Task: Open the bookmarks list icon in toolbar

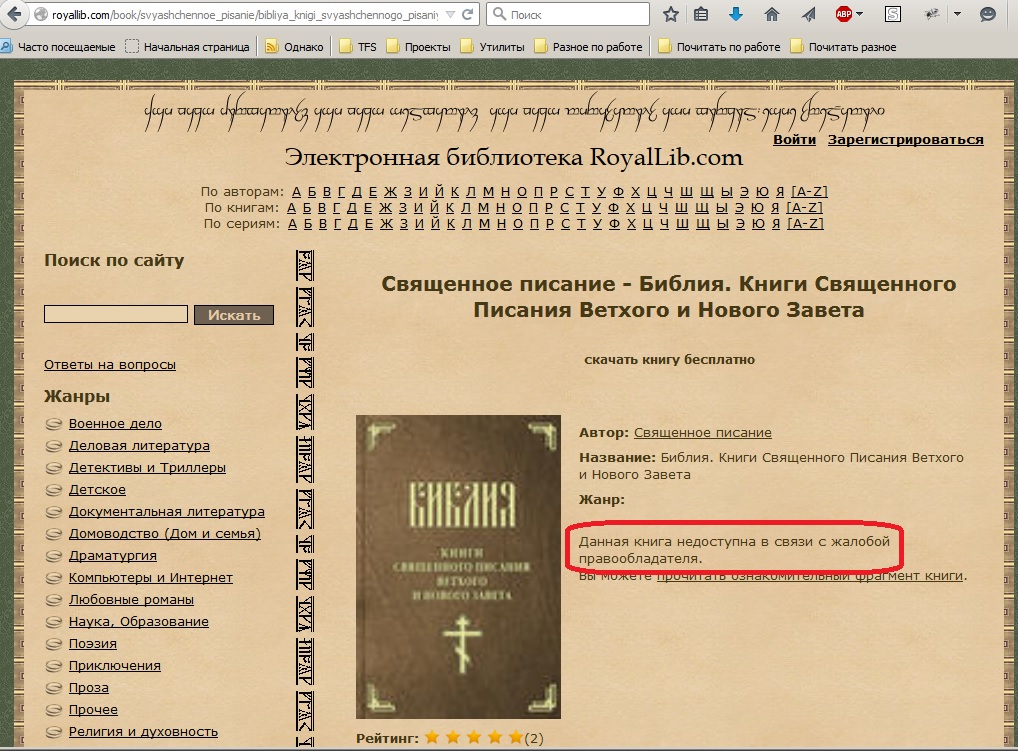Action: click(701, 15)
